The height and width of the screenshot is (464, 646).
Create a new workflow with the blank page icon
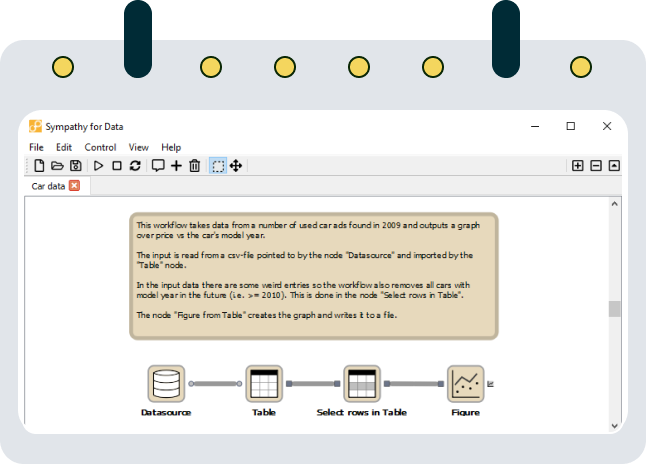[x=39, y=166]
